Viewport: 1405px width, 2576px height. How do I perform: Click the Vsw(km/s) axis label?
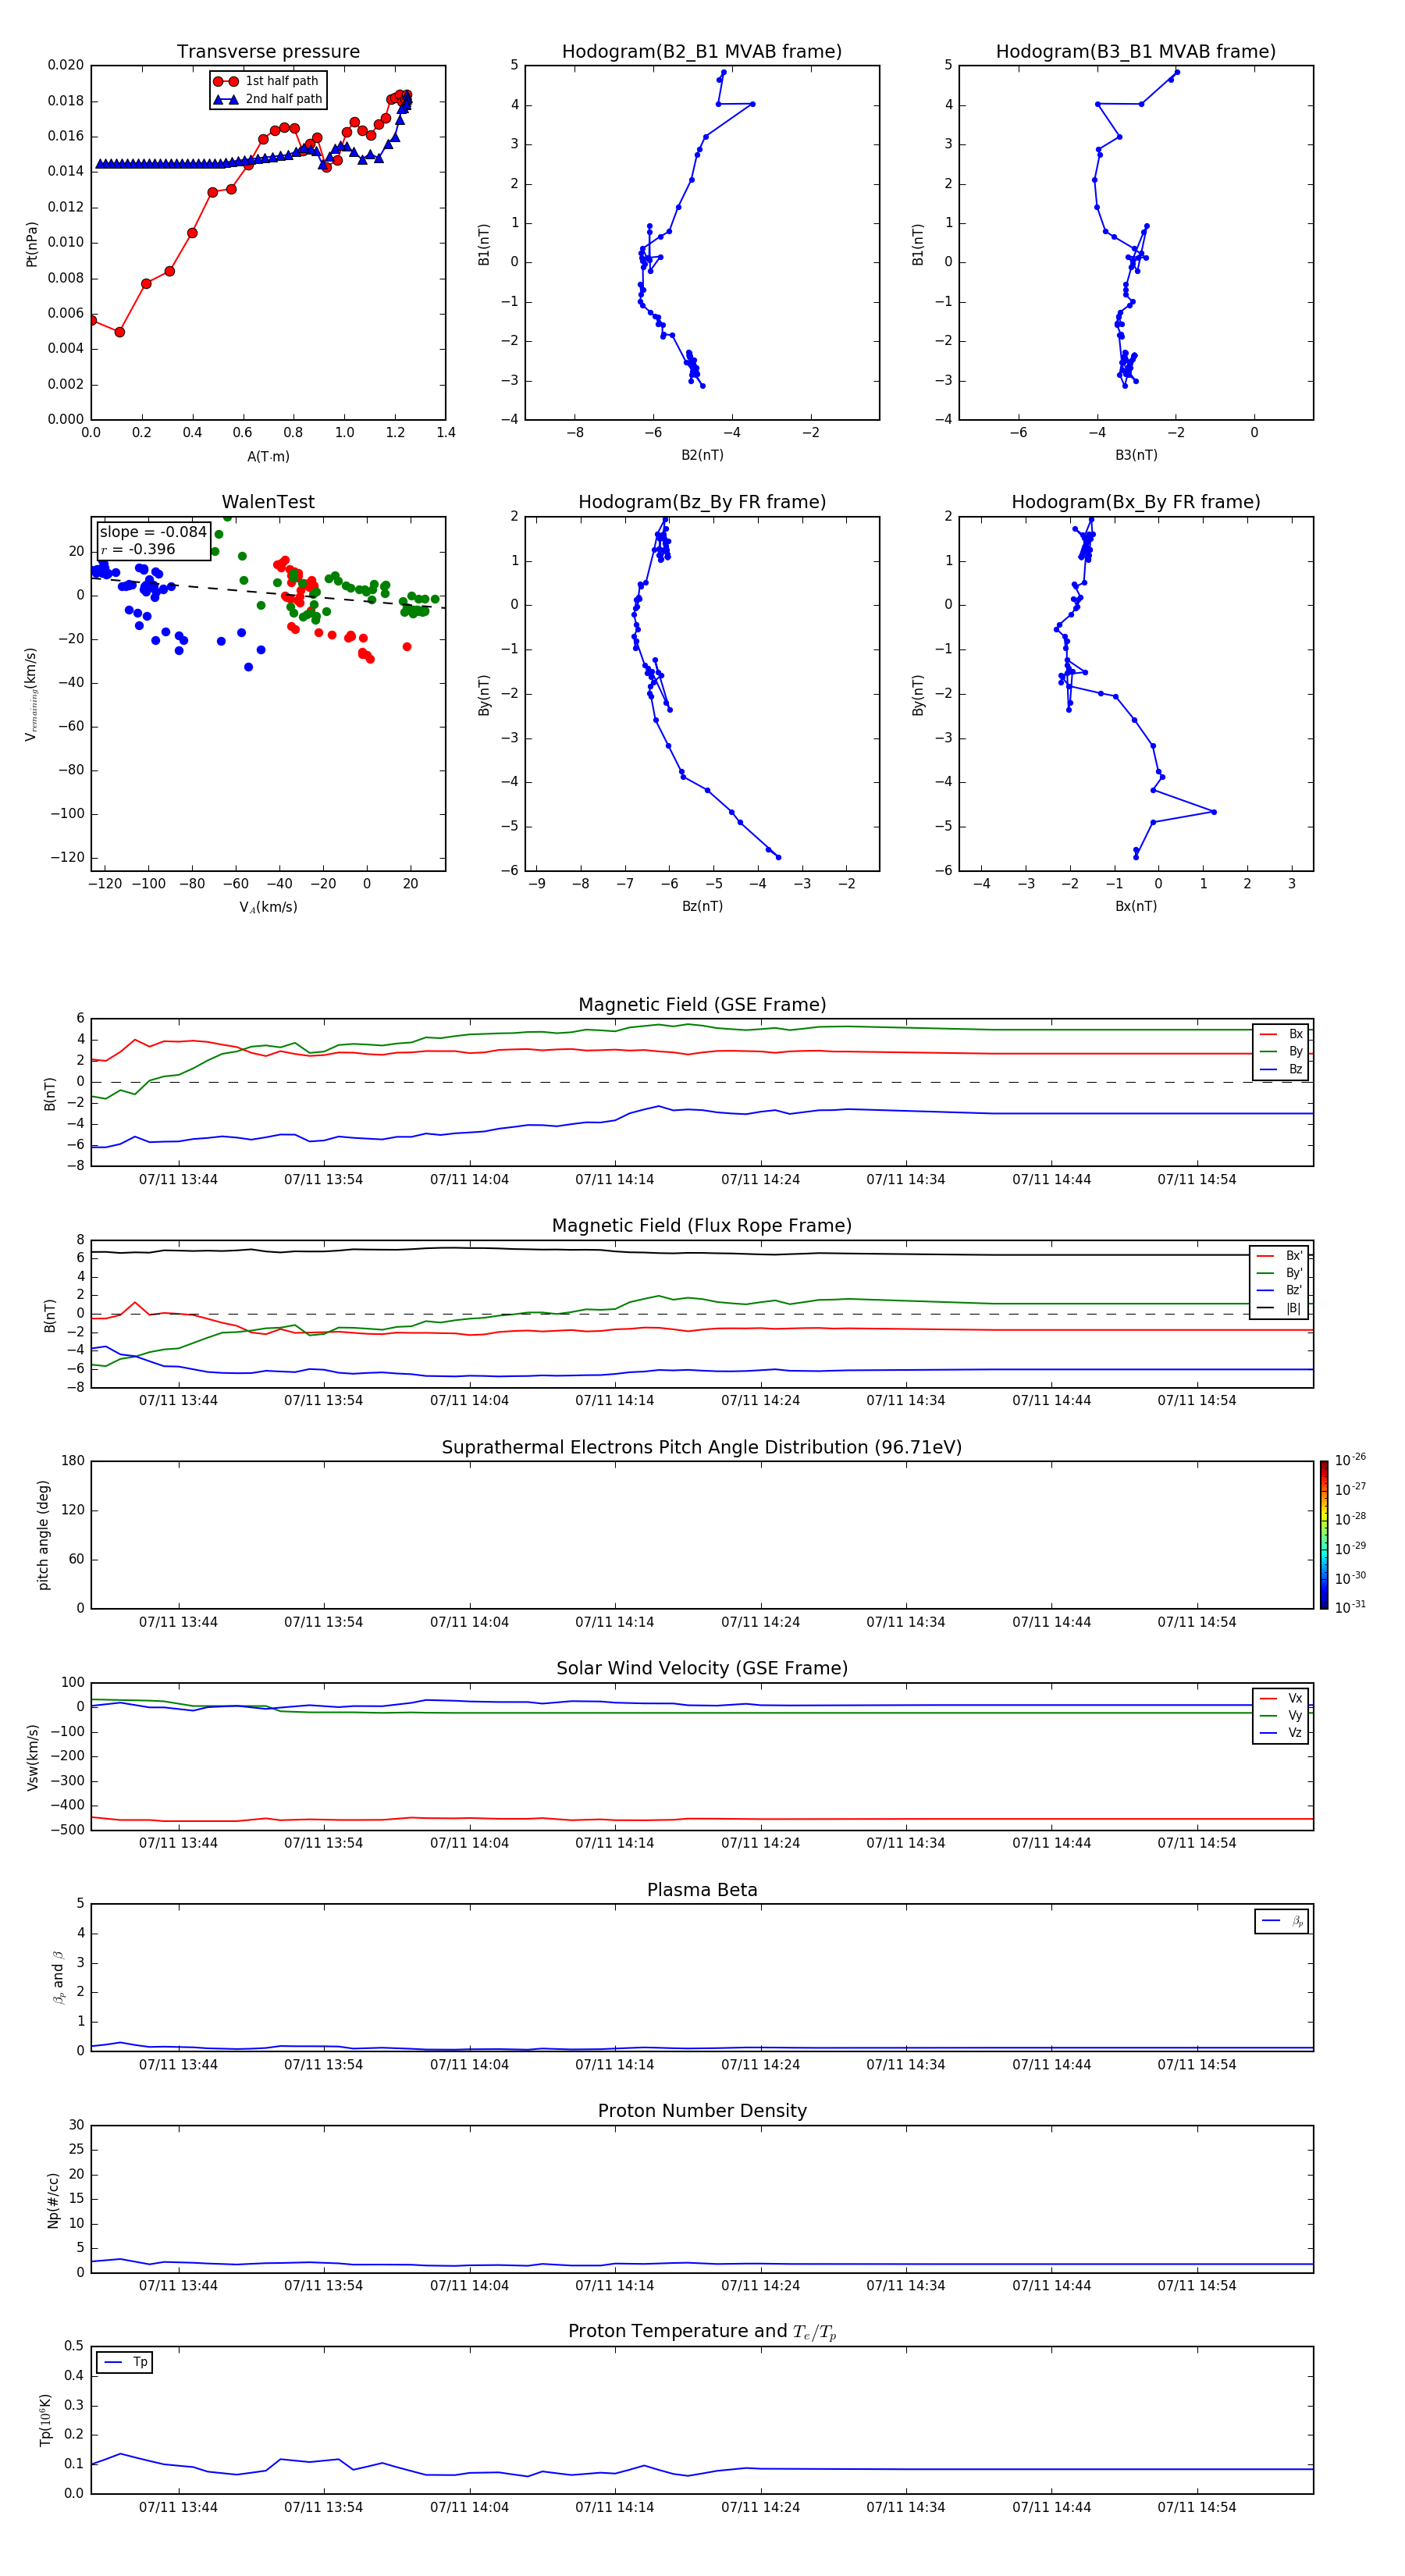tap(32, 1757)
